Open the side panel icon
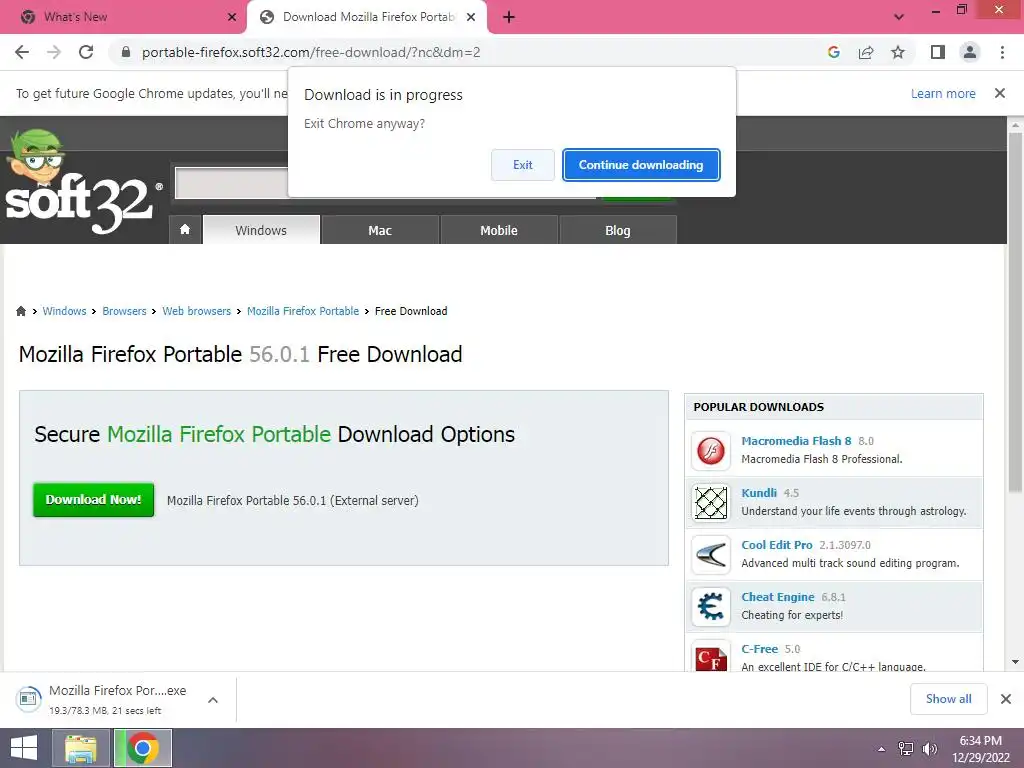Viewport: 1024px width, 768px height. [938, 52]
